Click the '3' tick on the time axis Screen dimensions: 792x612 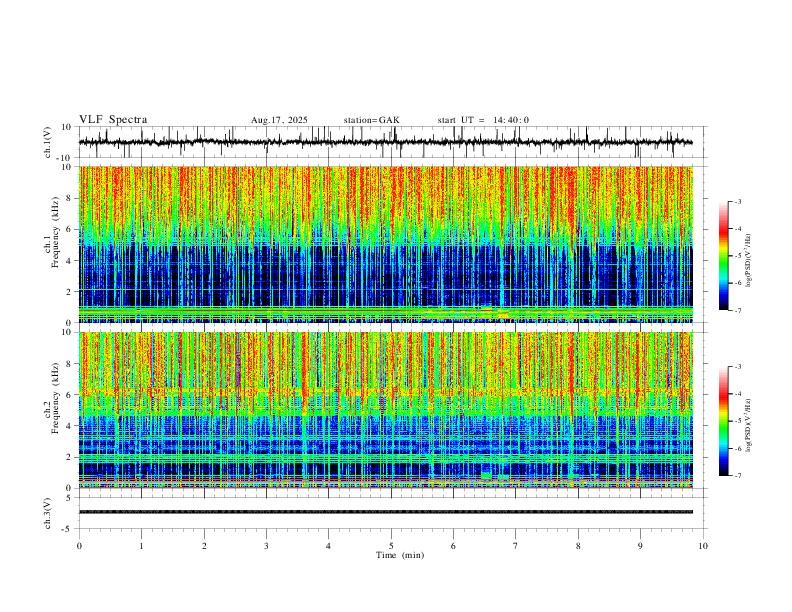click(x=266, y=546)
